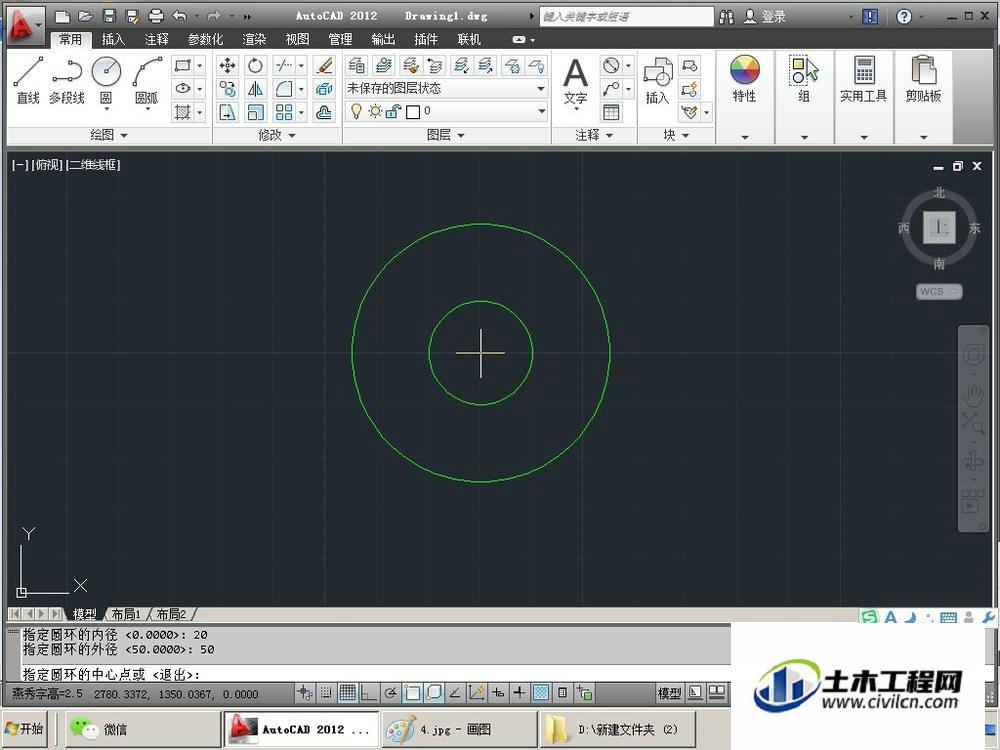
Task: Click the layer 0 color swatch
Action: coord(413,112)
